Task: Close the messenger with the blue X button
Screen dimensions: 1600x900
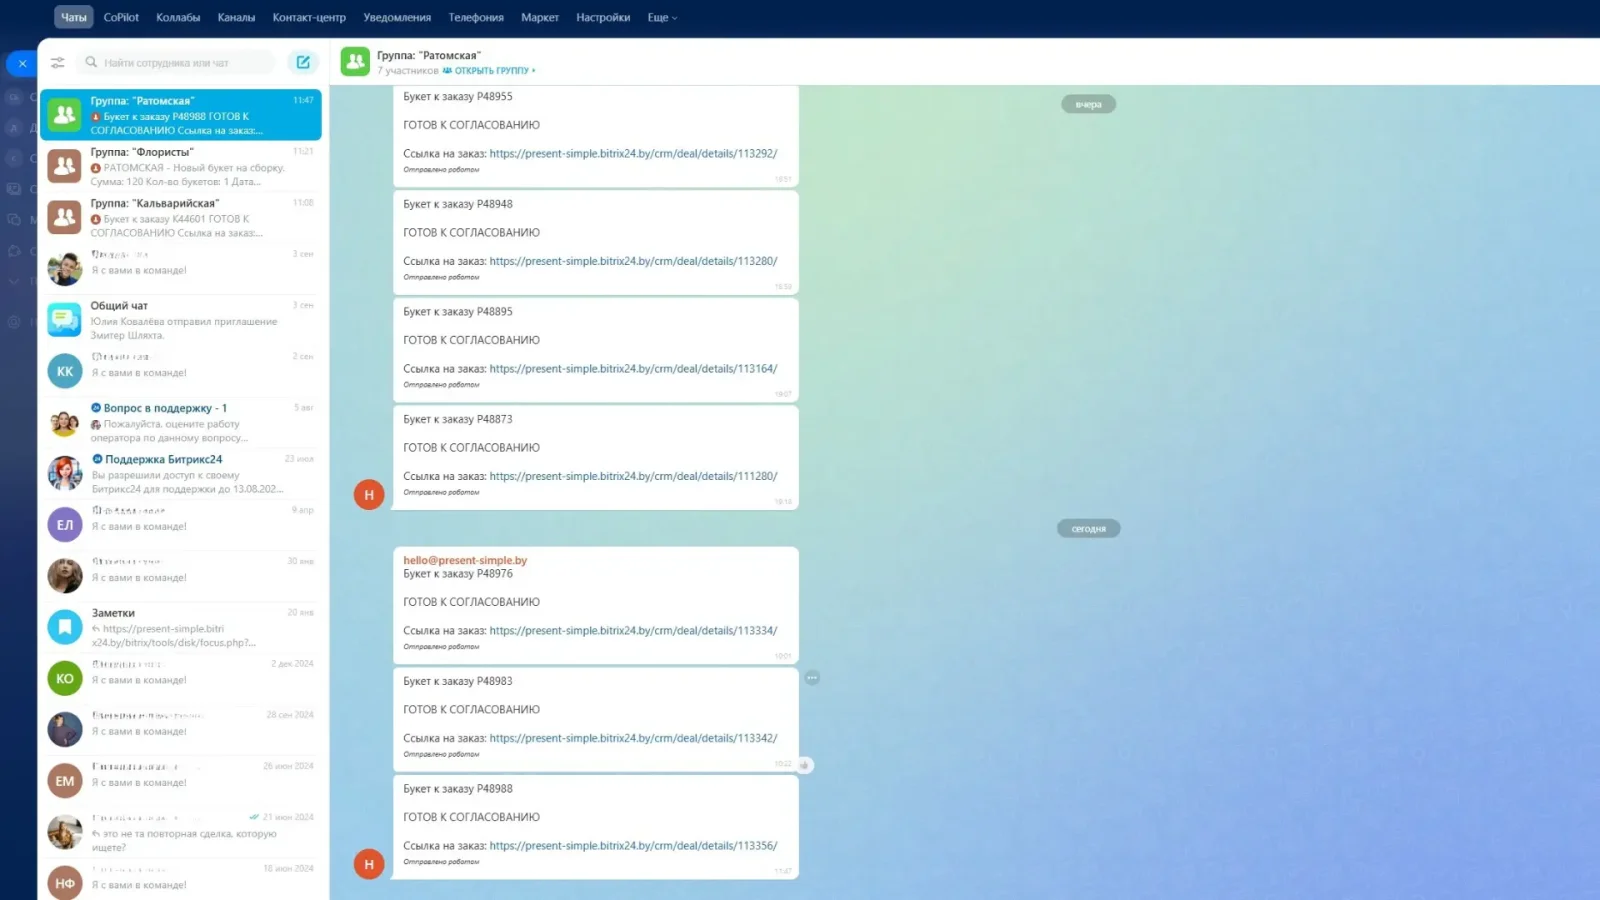Action: pos(22,64)
